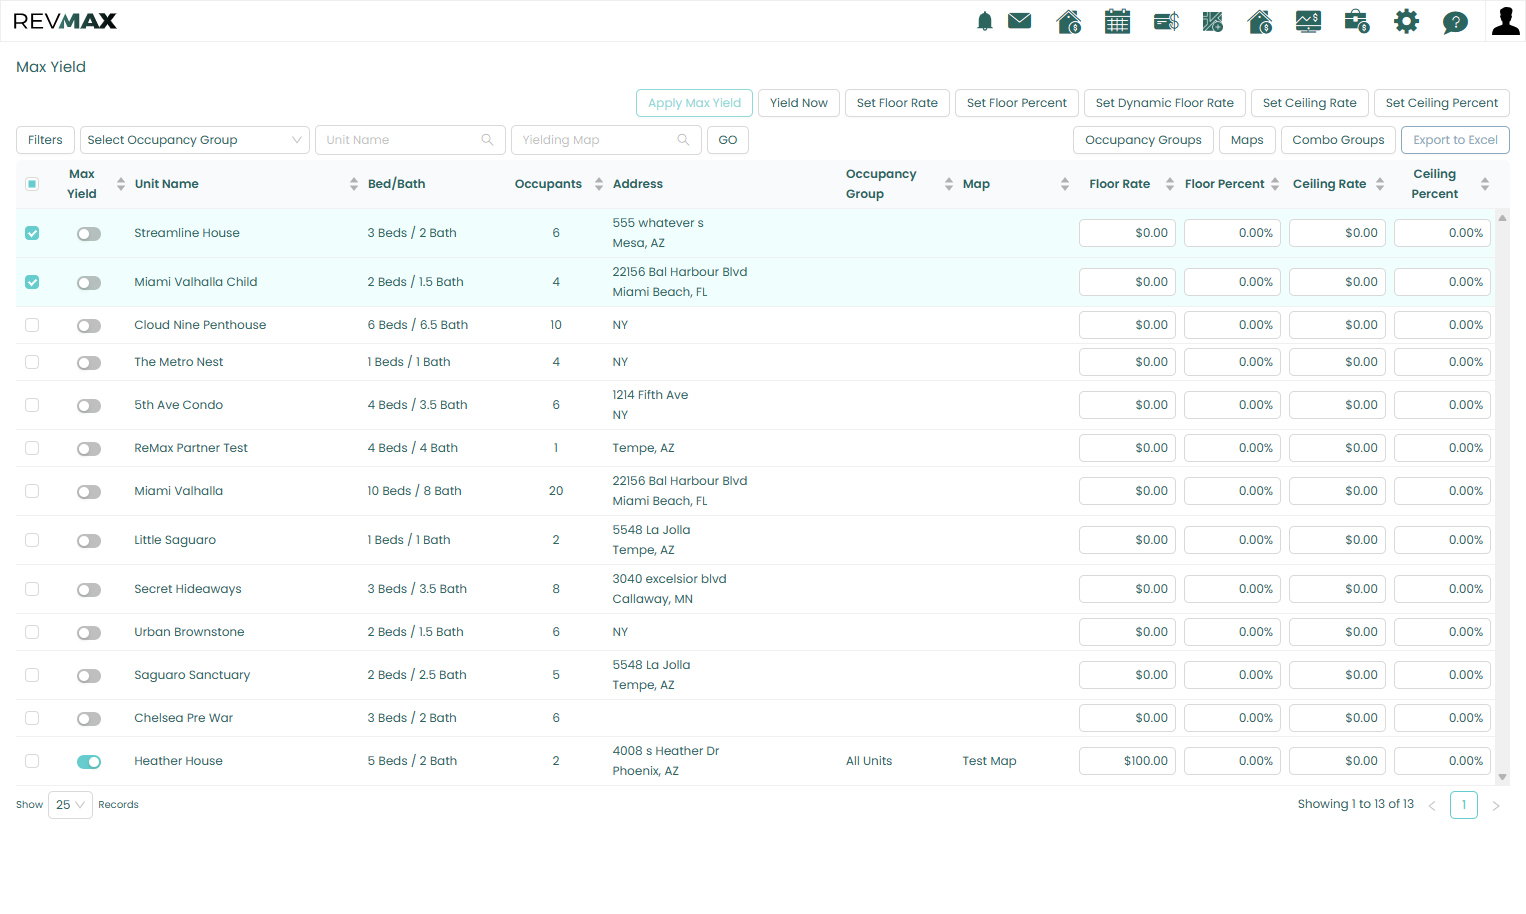Open the credit card with dollar icon
The width and height of the screenshot is (1526, 914).
coord(1166,21)
